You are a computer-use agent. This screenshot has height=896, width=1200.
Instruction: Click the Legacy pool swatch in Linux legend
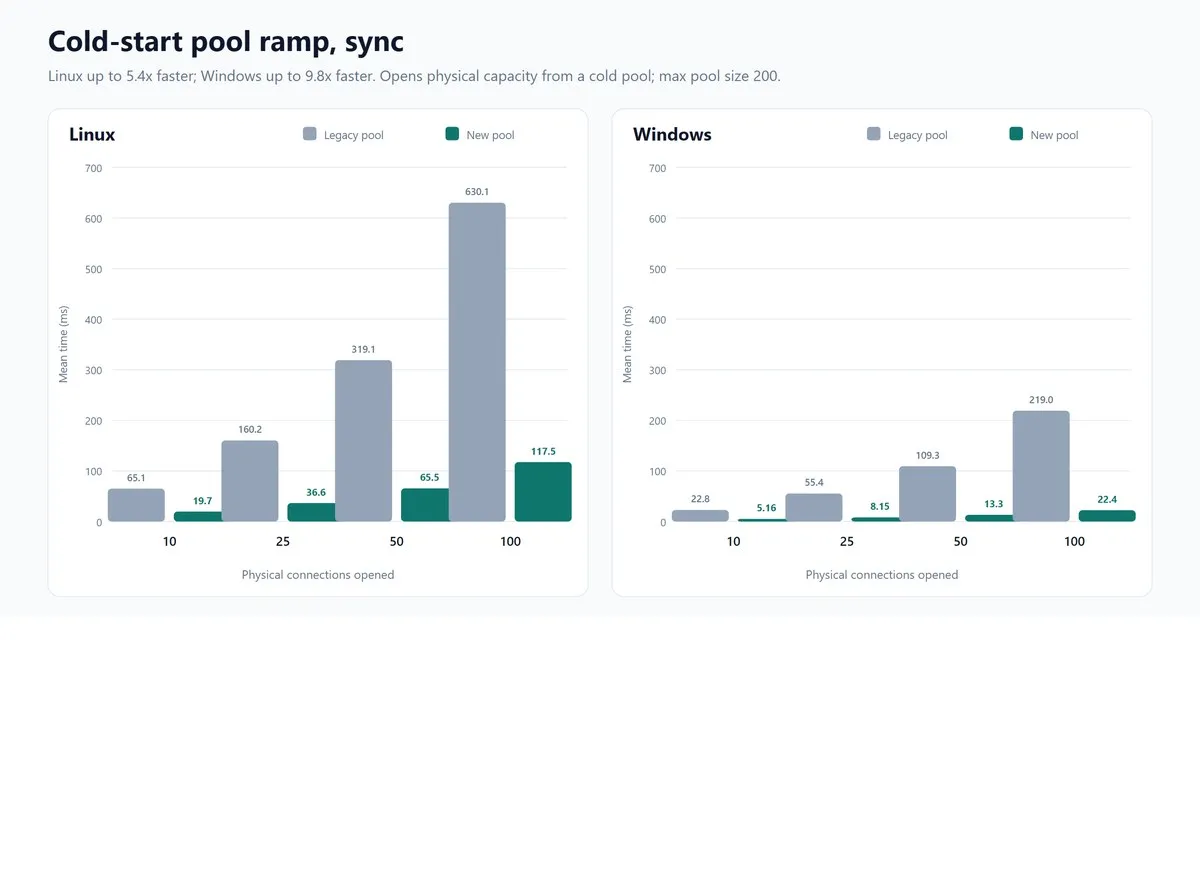point(310,134)
